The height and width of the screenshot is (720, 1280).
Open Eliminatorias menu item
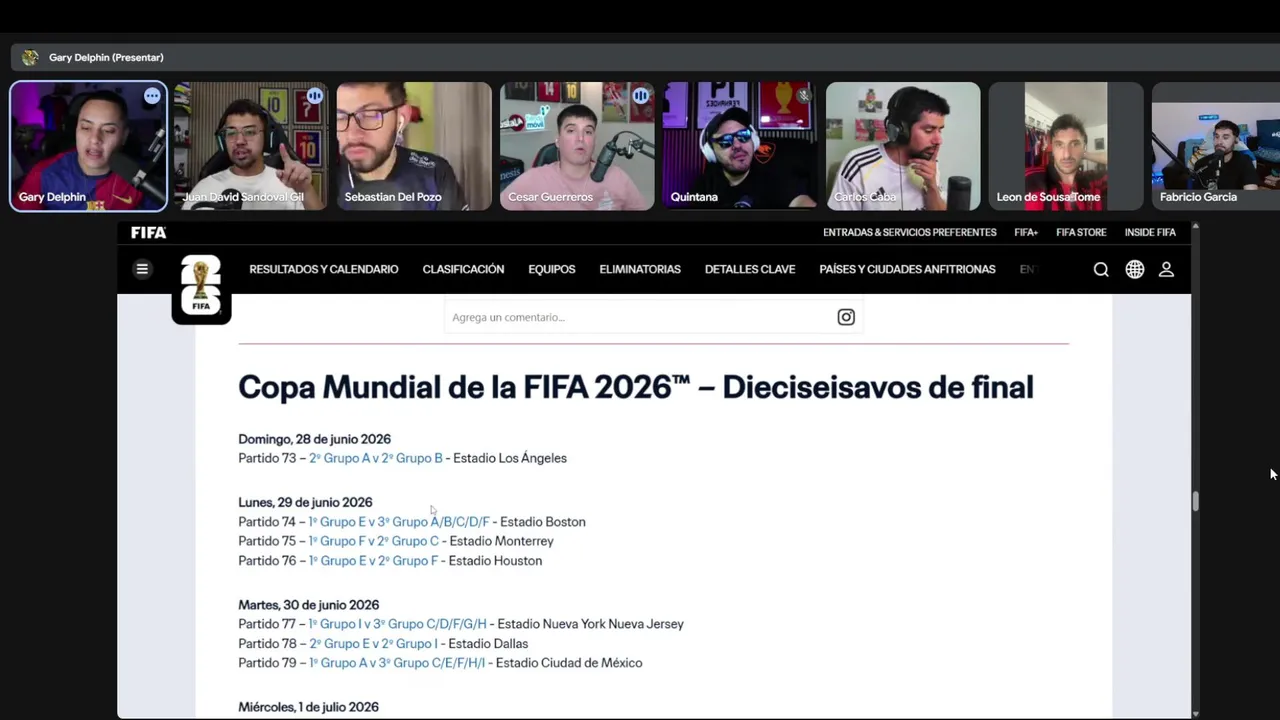tap(640, 269)
